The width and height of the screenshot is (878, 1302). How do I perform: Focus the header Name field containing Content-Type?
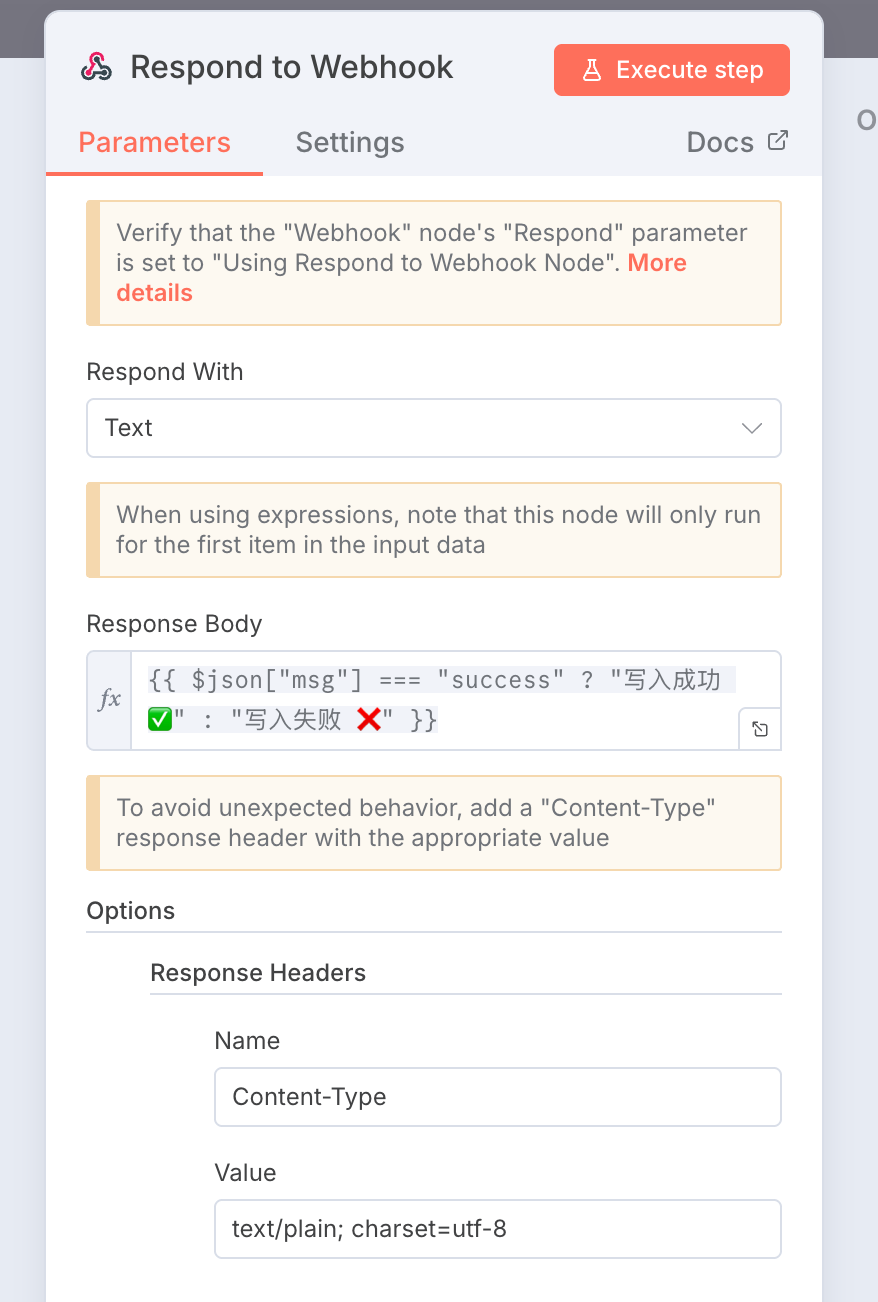(x=497, y=1097)
